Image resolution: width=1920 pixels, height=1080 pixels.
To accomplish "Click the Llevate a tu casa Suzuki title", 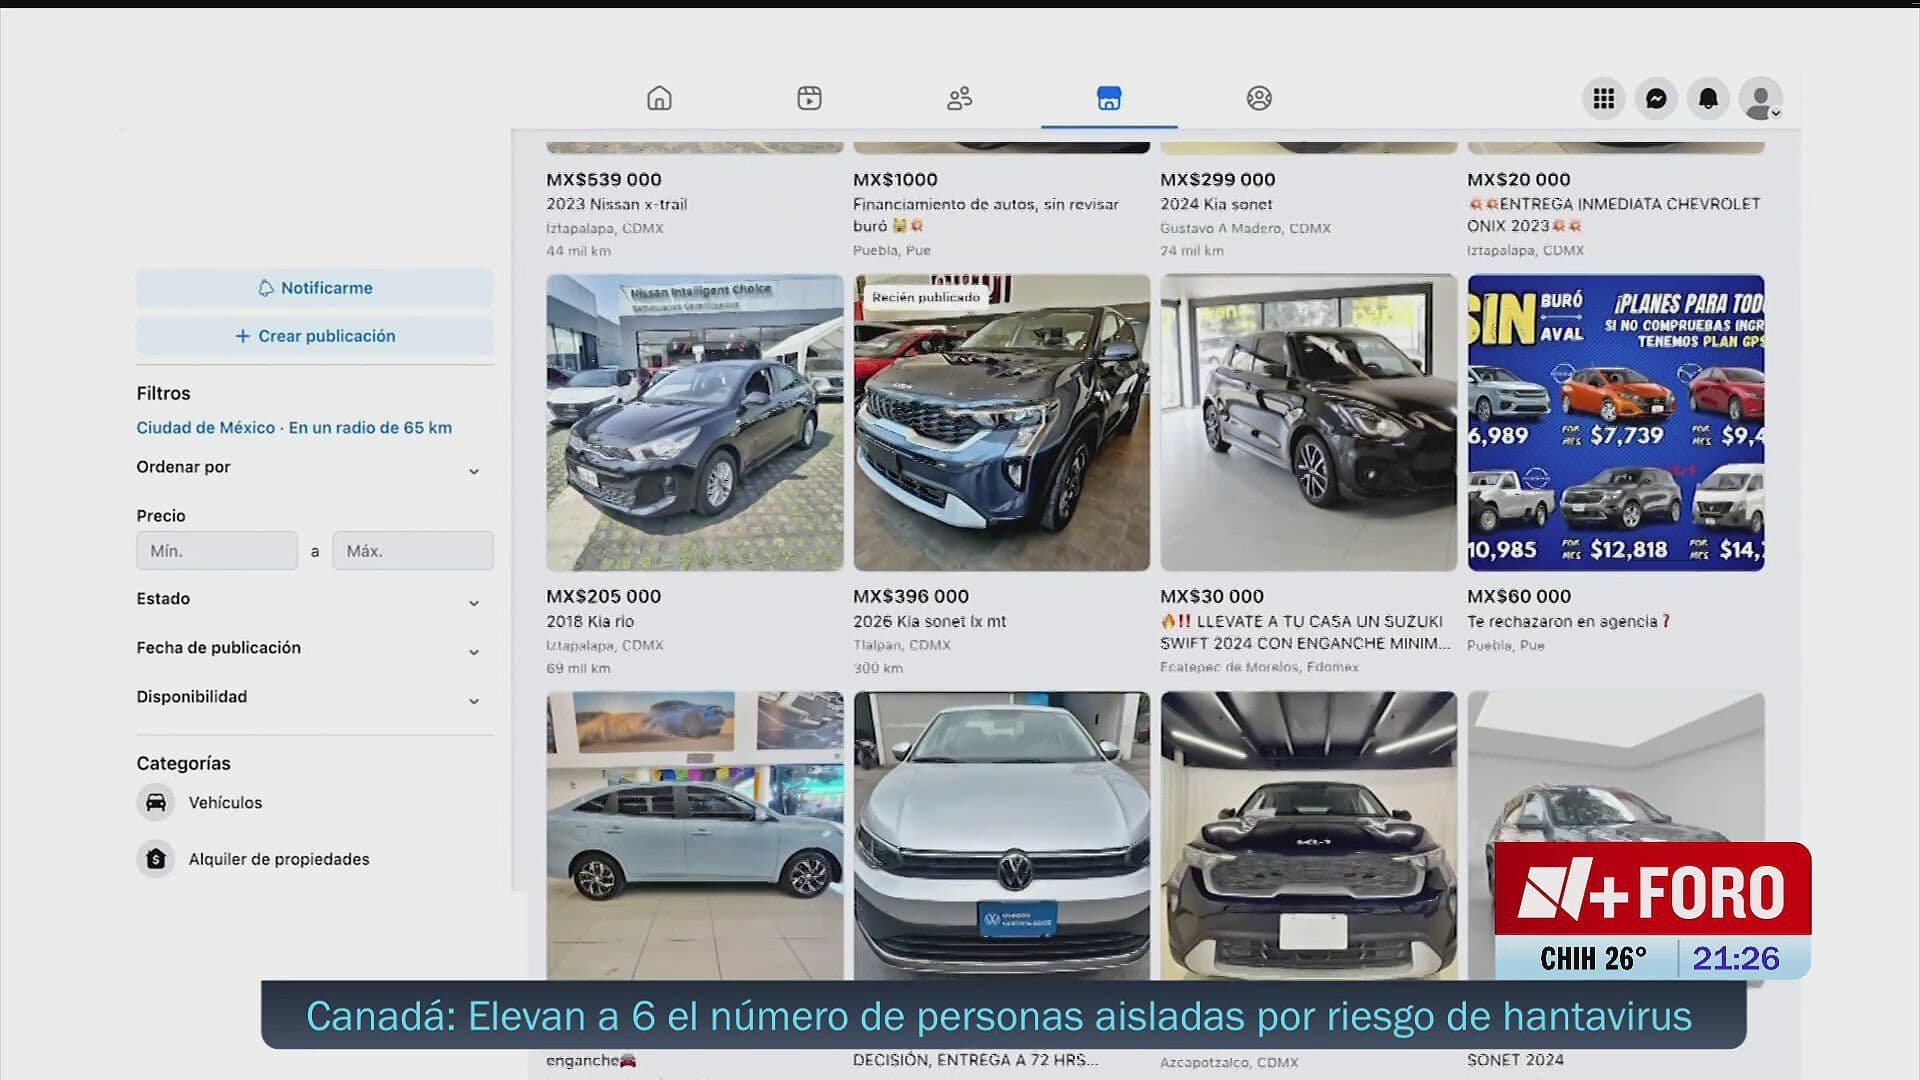I will (1305, 632).
